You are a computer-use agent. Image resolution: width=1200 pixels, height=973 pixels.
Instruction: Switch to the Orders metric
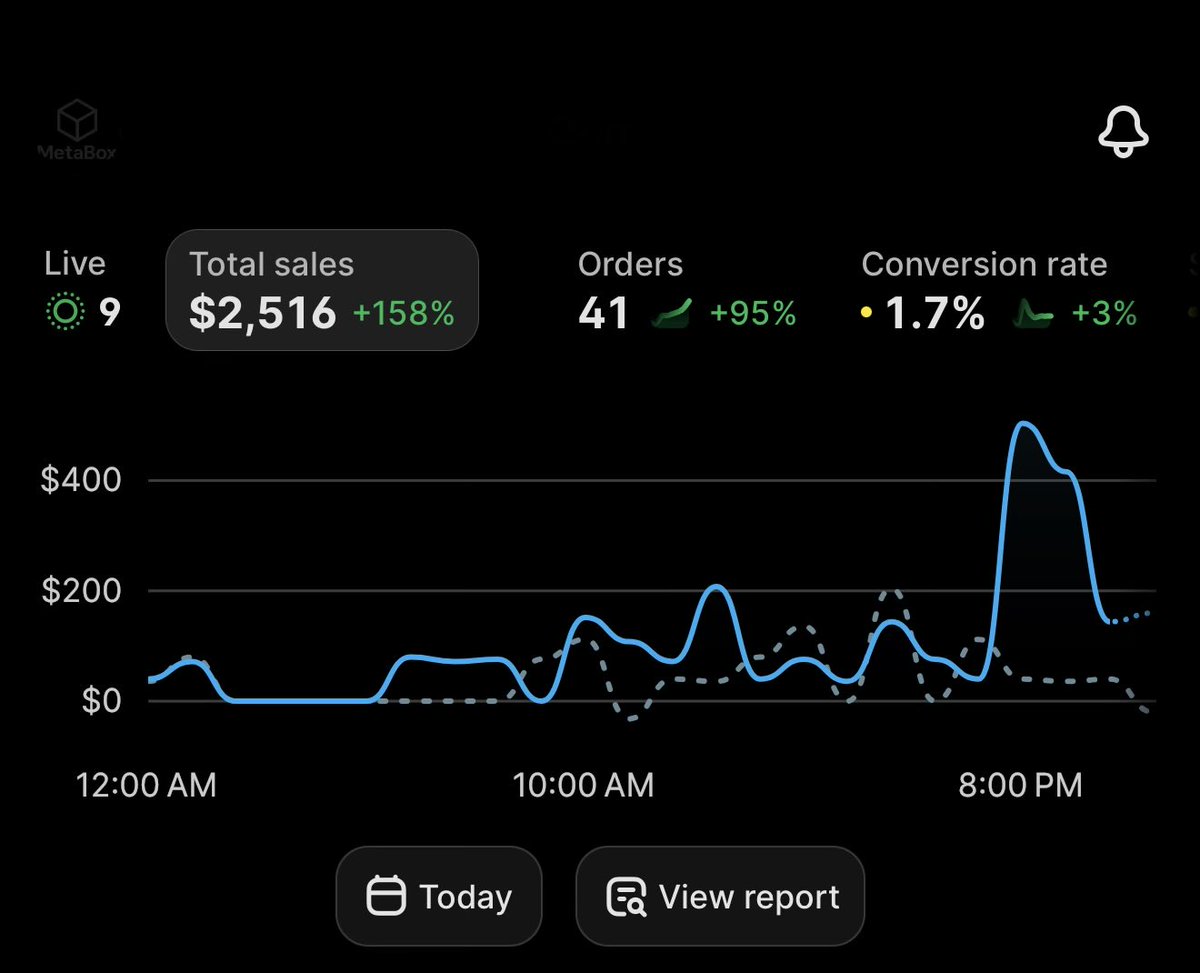pyautogui.click(x=687, y=291)
